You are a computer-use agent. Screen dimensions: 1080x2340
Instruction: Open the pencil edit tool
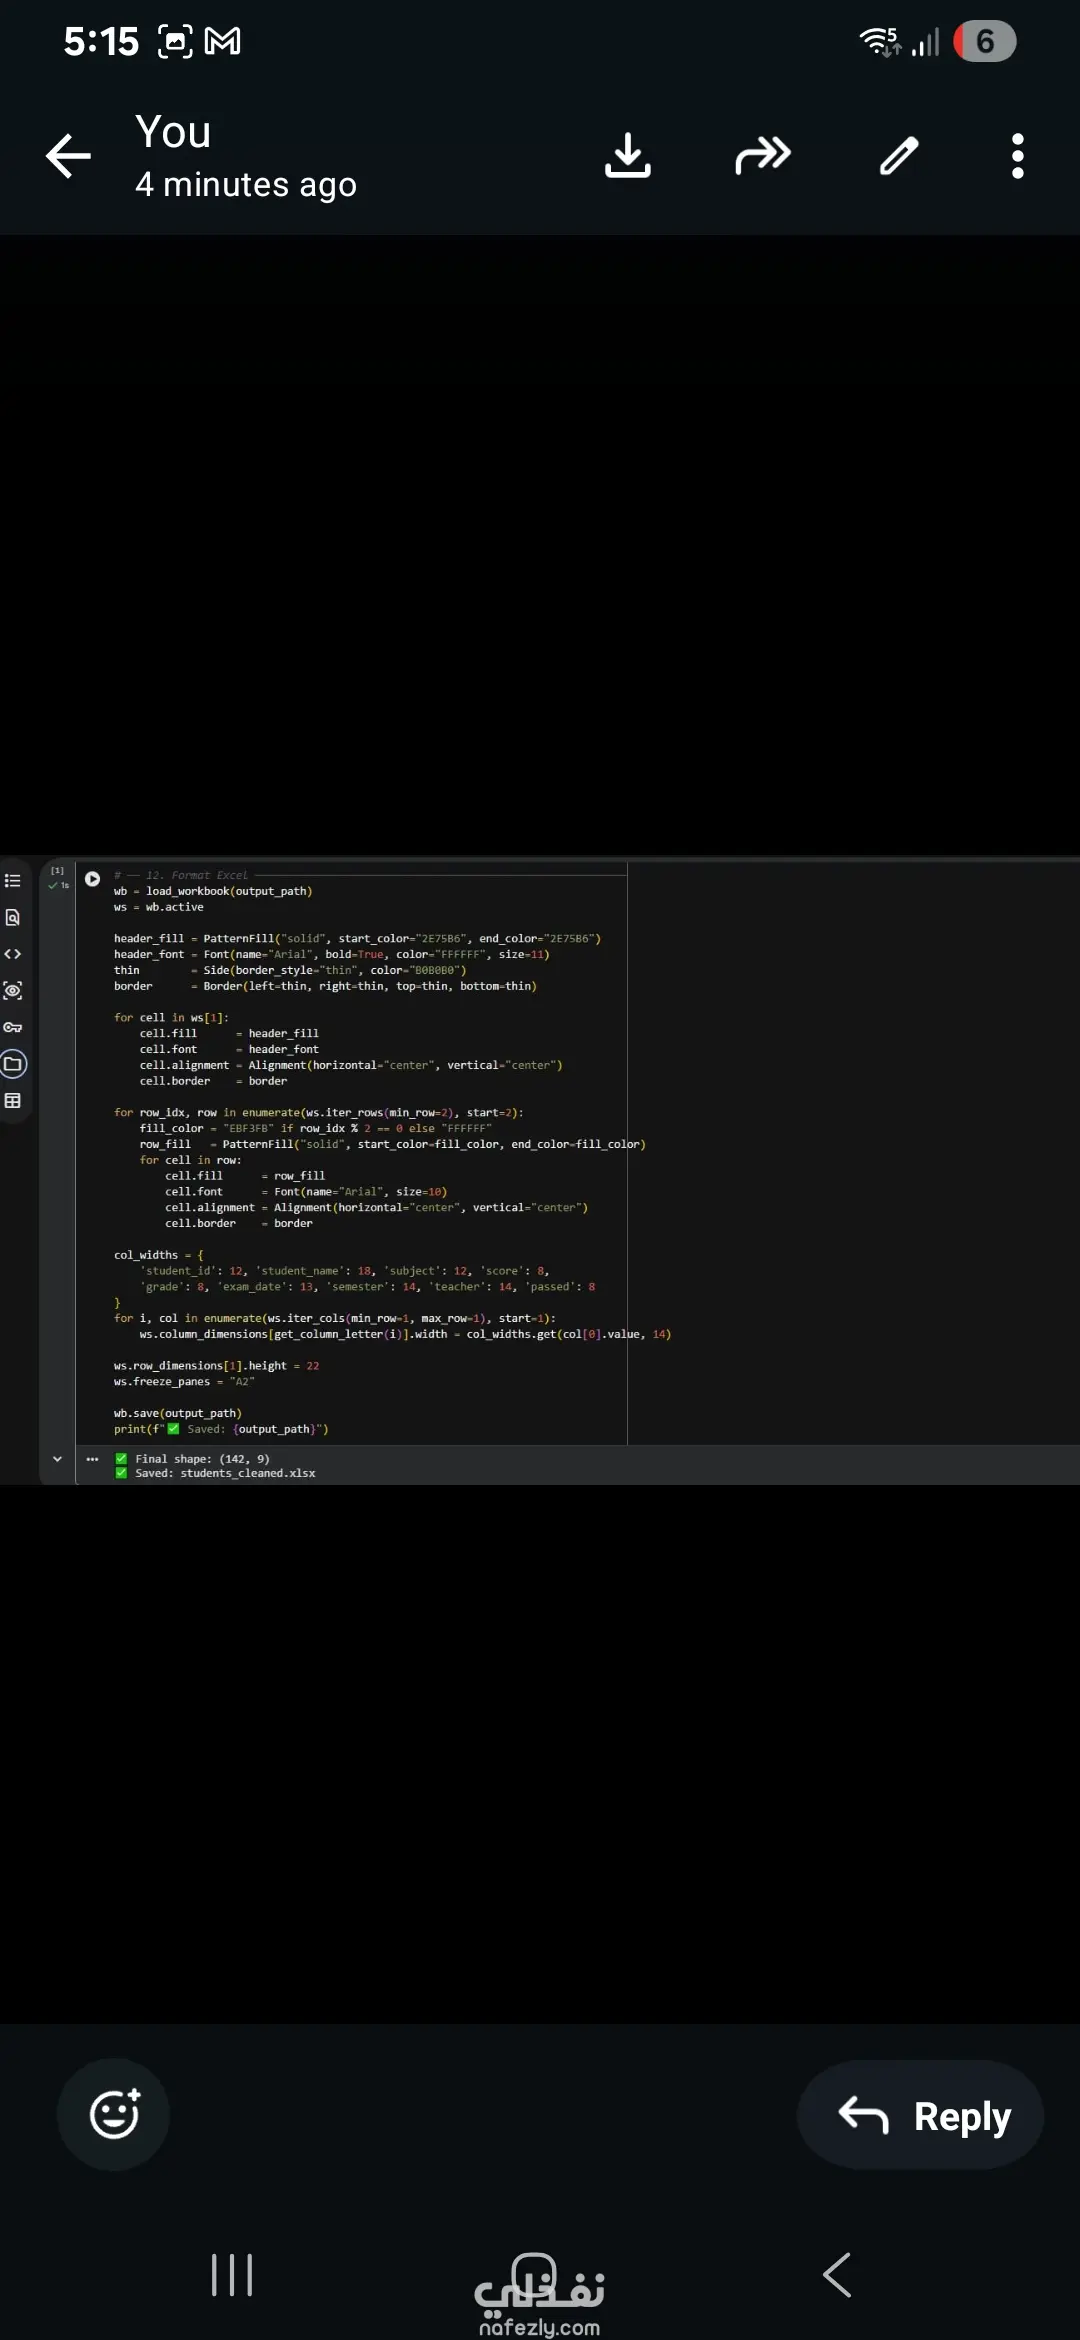899,156
